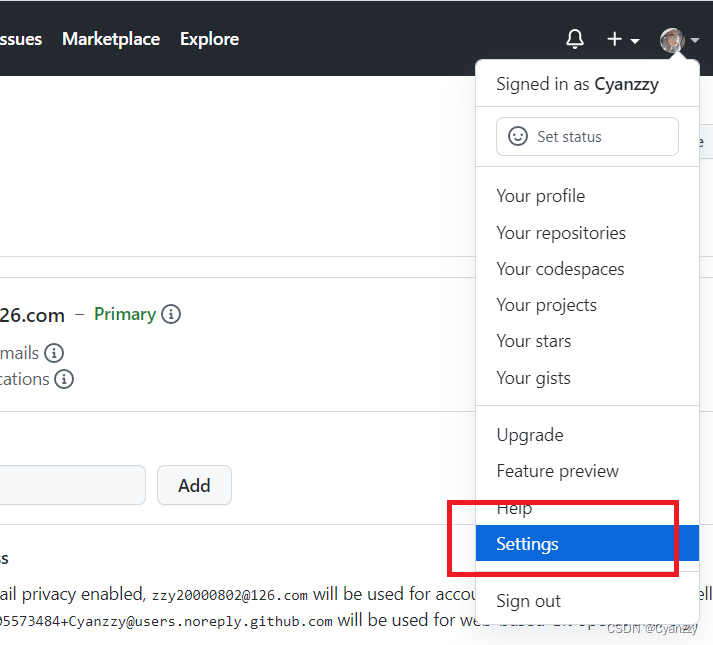Image resolution: width=713 pixels, height=645 pixels.
Task: Click the info icon beside Primary
Action: click(171, 314)
